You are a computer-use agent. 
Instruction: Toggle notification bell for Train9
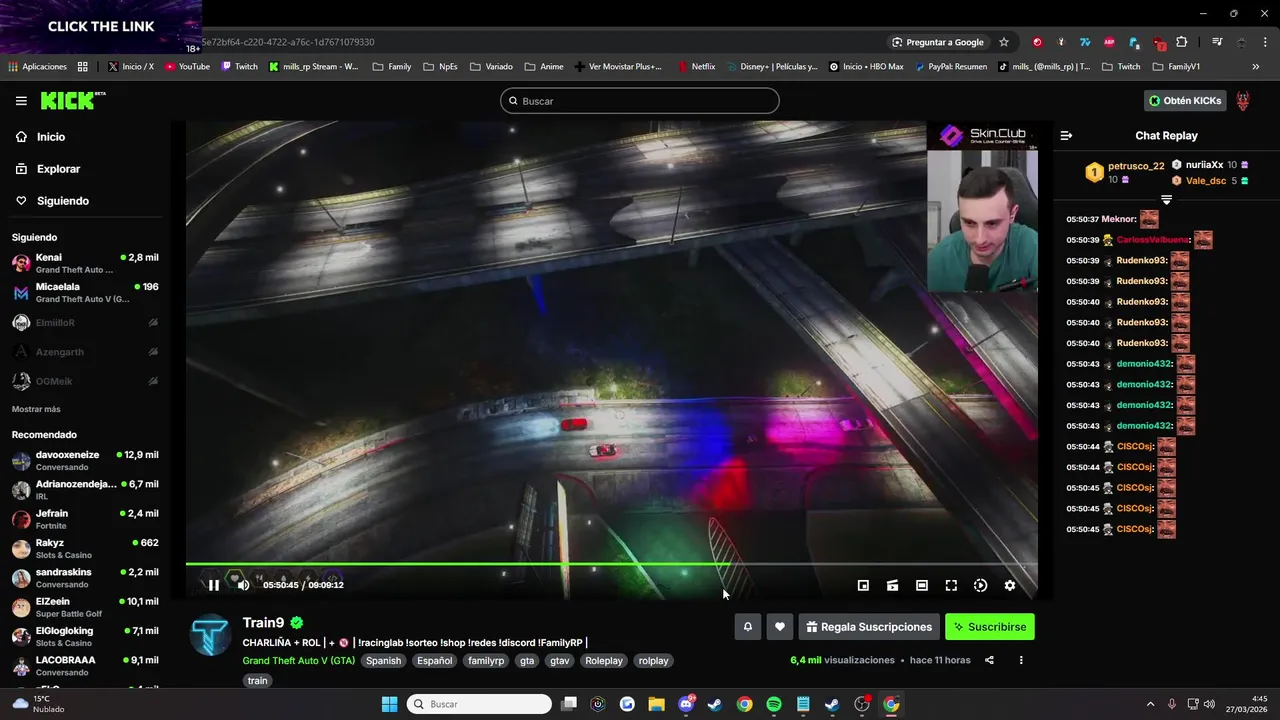point(747,627)
